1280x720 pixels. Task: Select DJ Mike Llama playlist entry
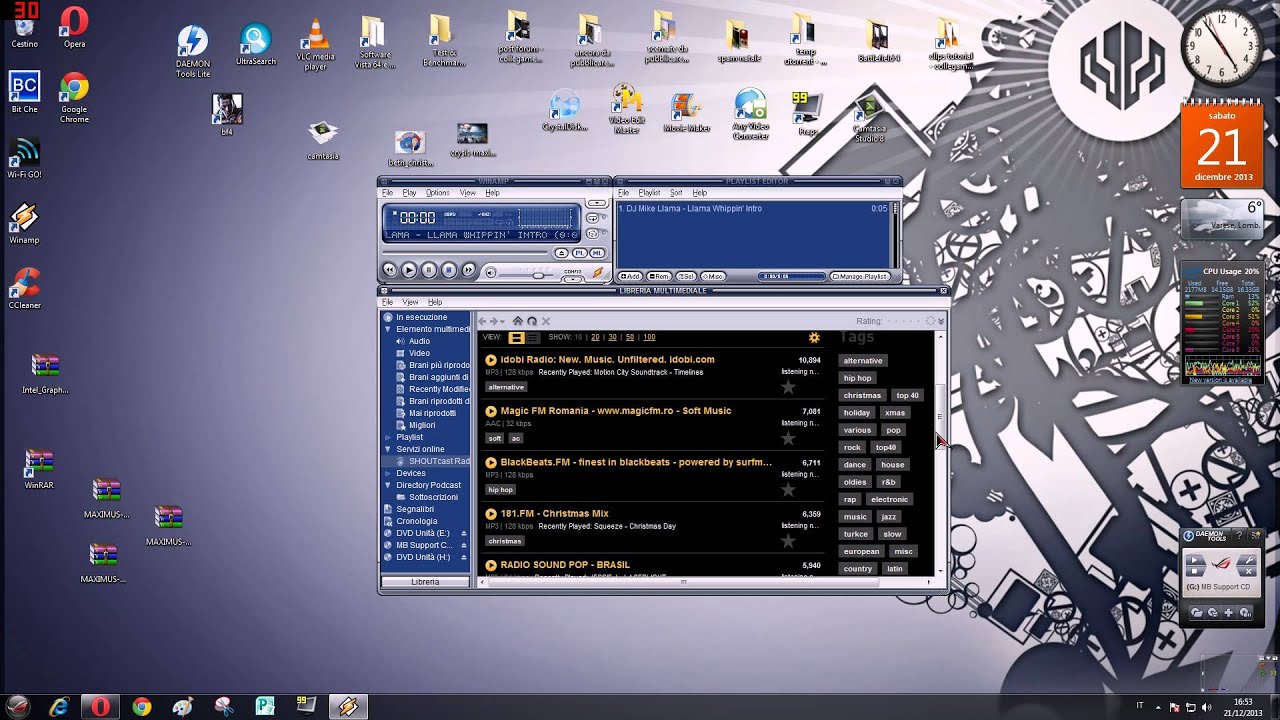point(752,209)
